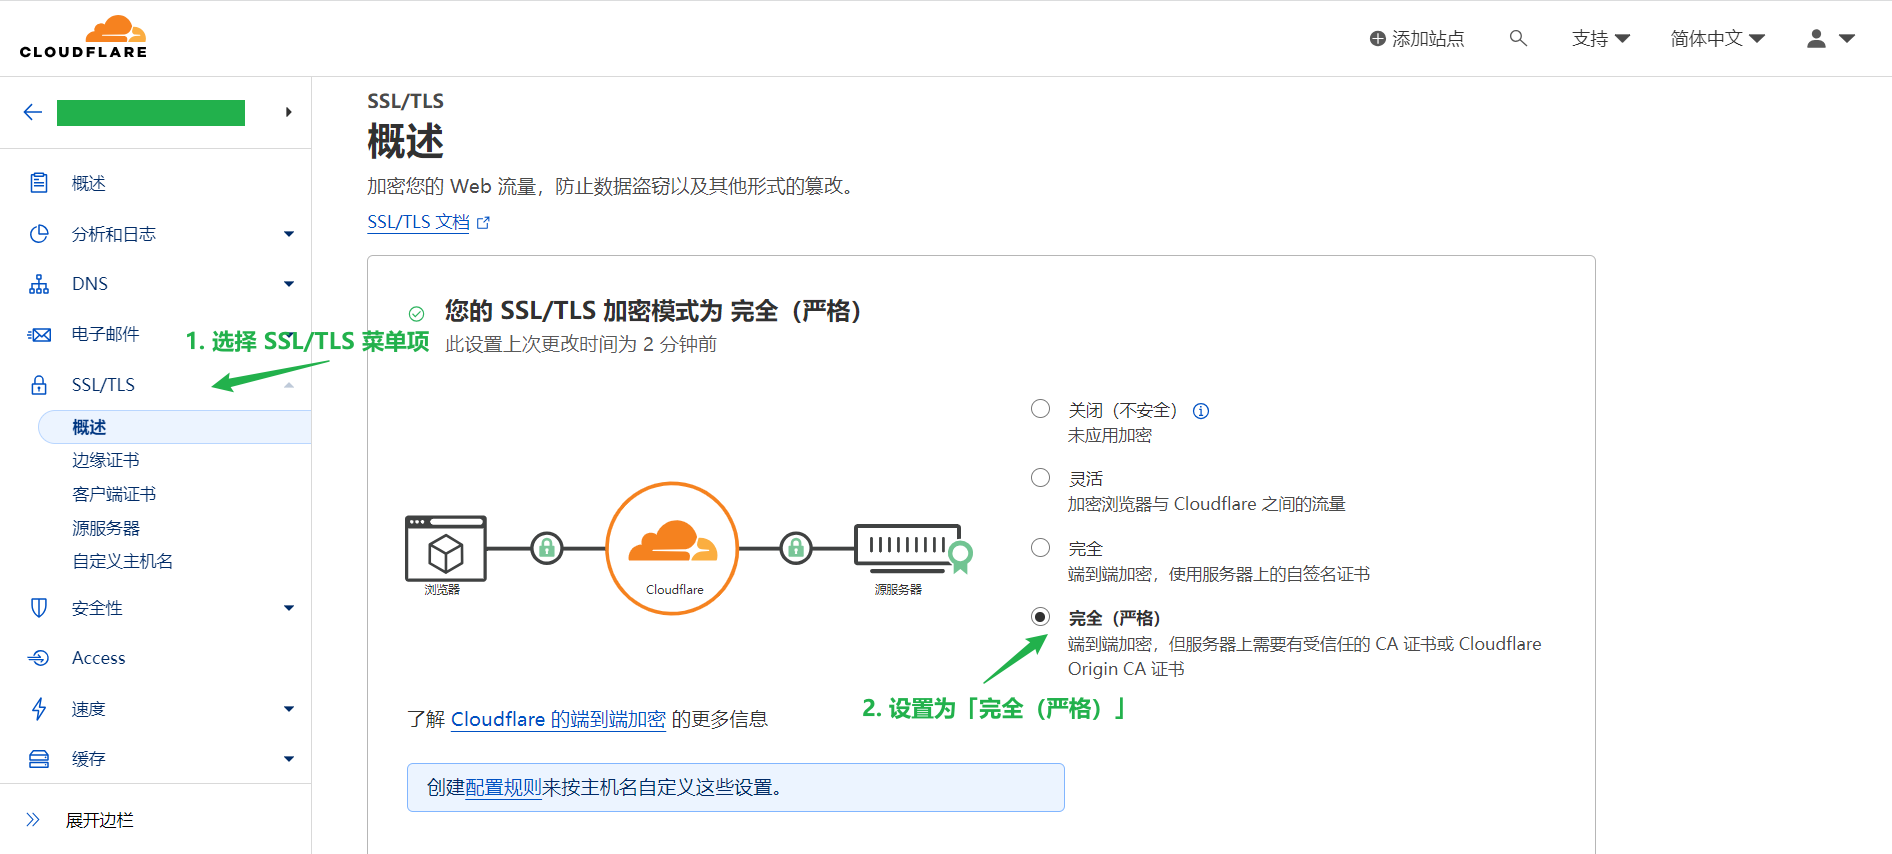1892x854 pixels.
Task: Open the 源服务器 submenu item
Action: click(106, 528)
